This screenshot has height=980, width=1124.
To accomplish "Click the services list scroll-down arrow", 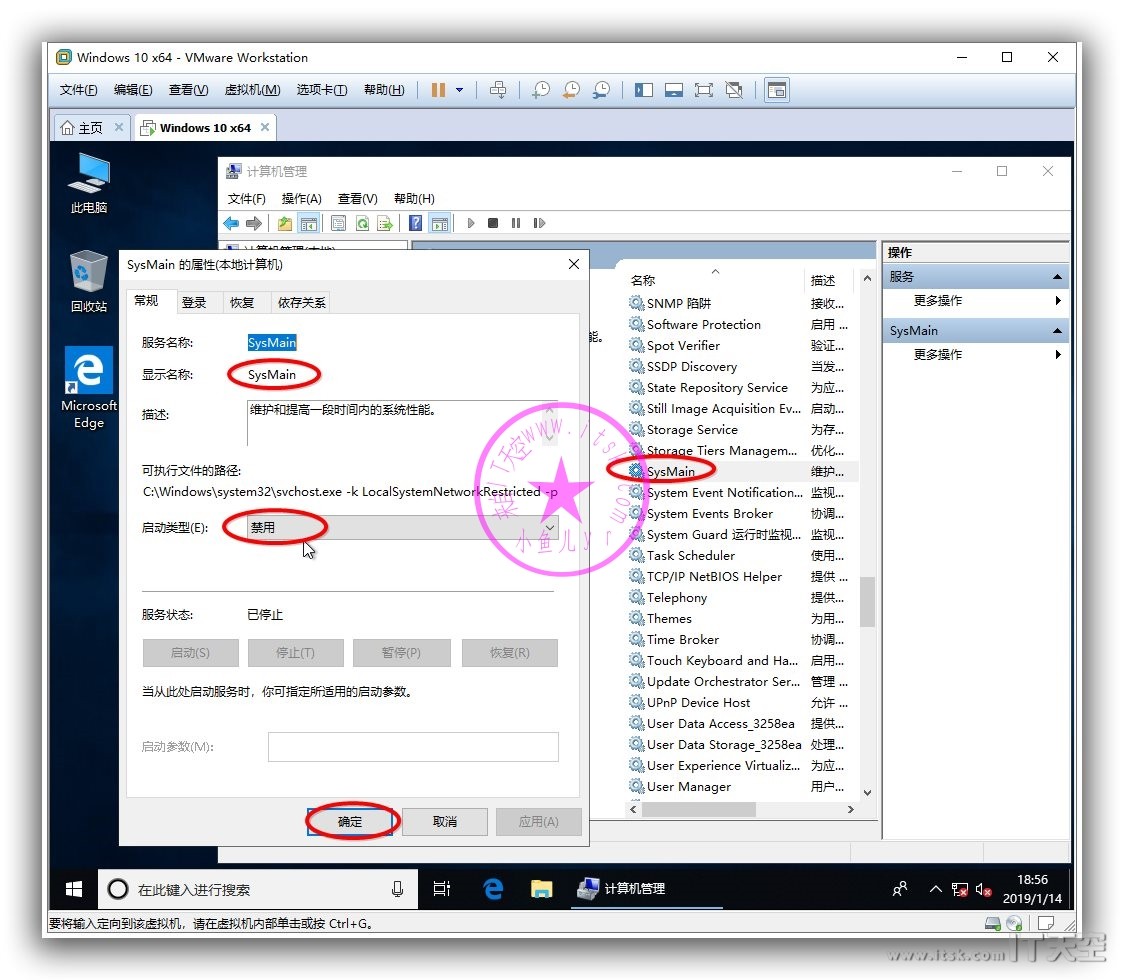I will tap(867, 793).
